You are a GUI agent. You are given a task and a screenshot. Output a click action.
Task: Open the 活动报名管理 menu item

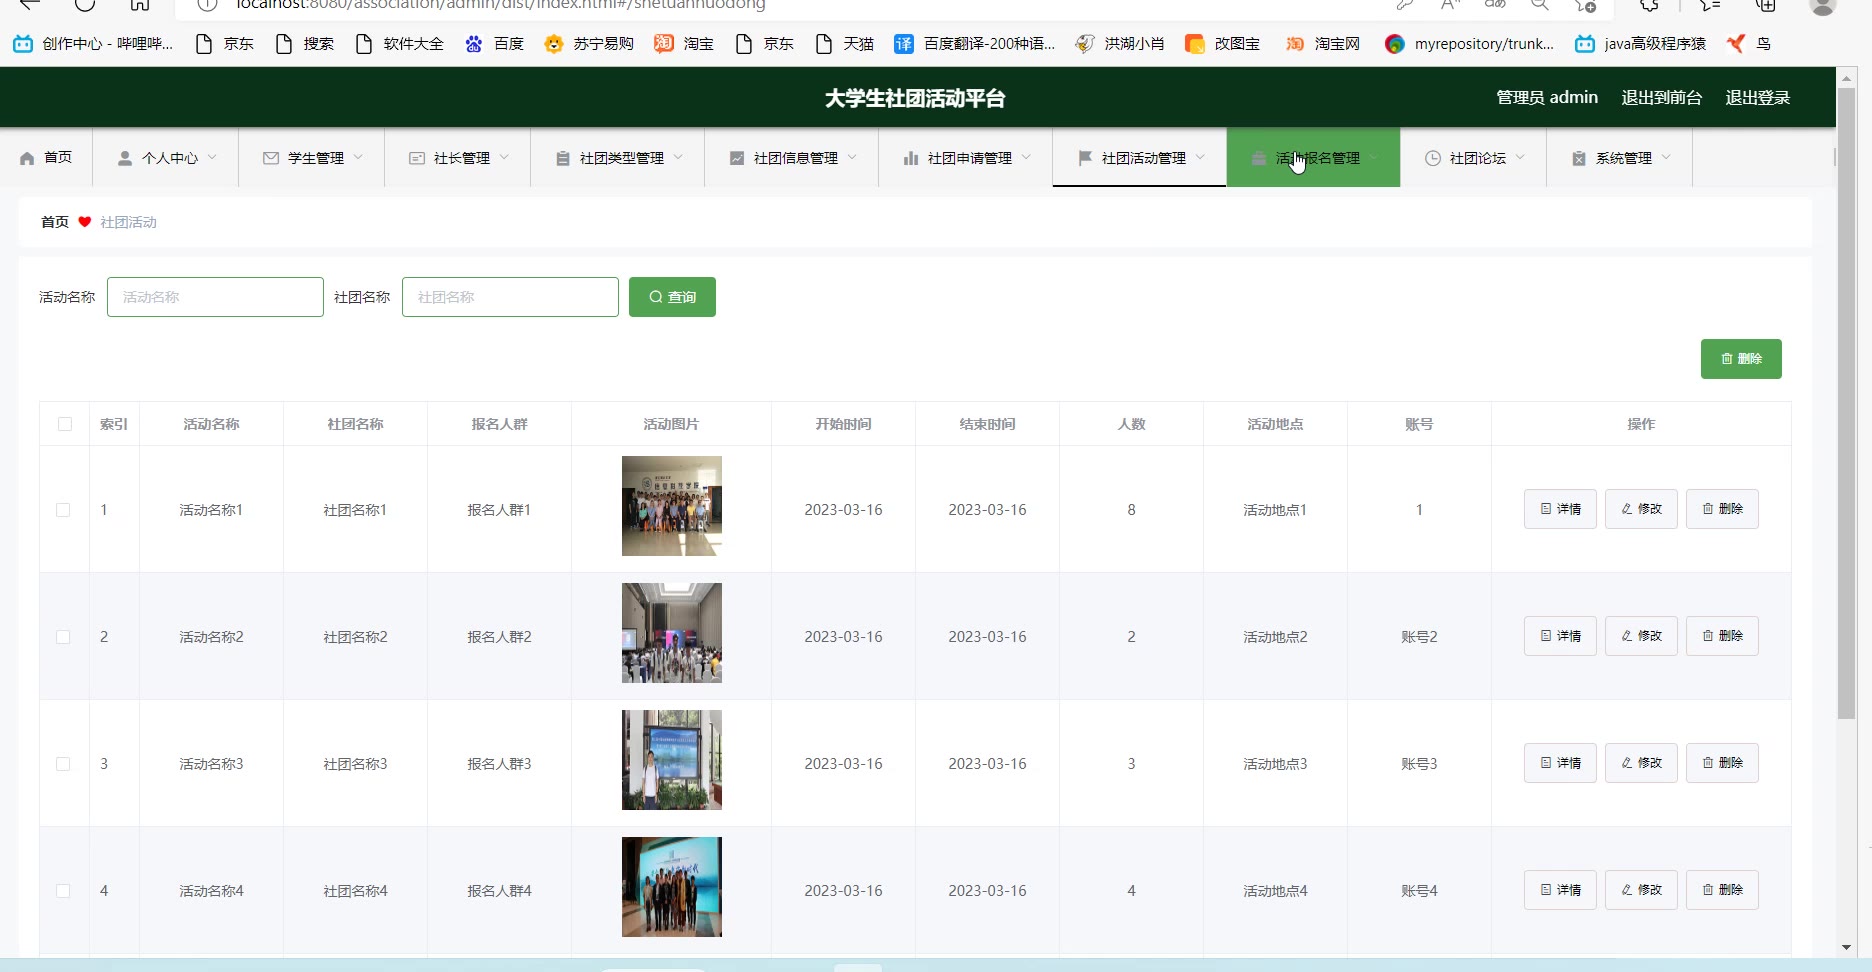[x=1316, y=158]
